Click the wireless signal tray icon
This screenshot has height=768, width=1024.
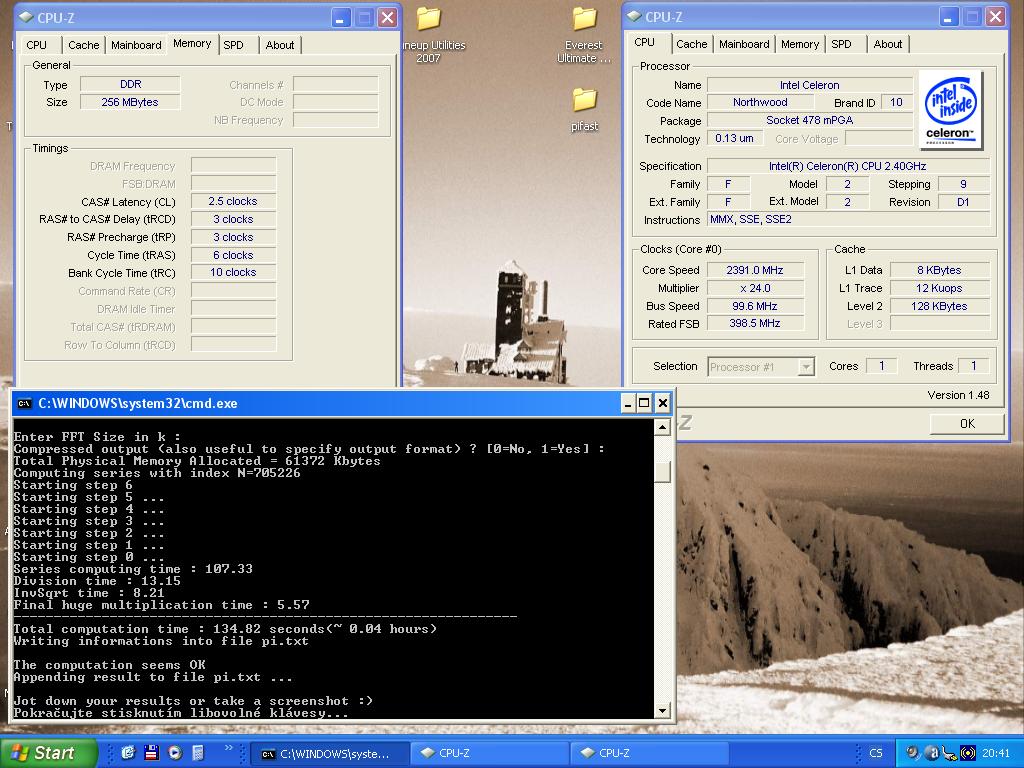[968, 753]
